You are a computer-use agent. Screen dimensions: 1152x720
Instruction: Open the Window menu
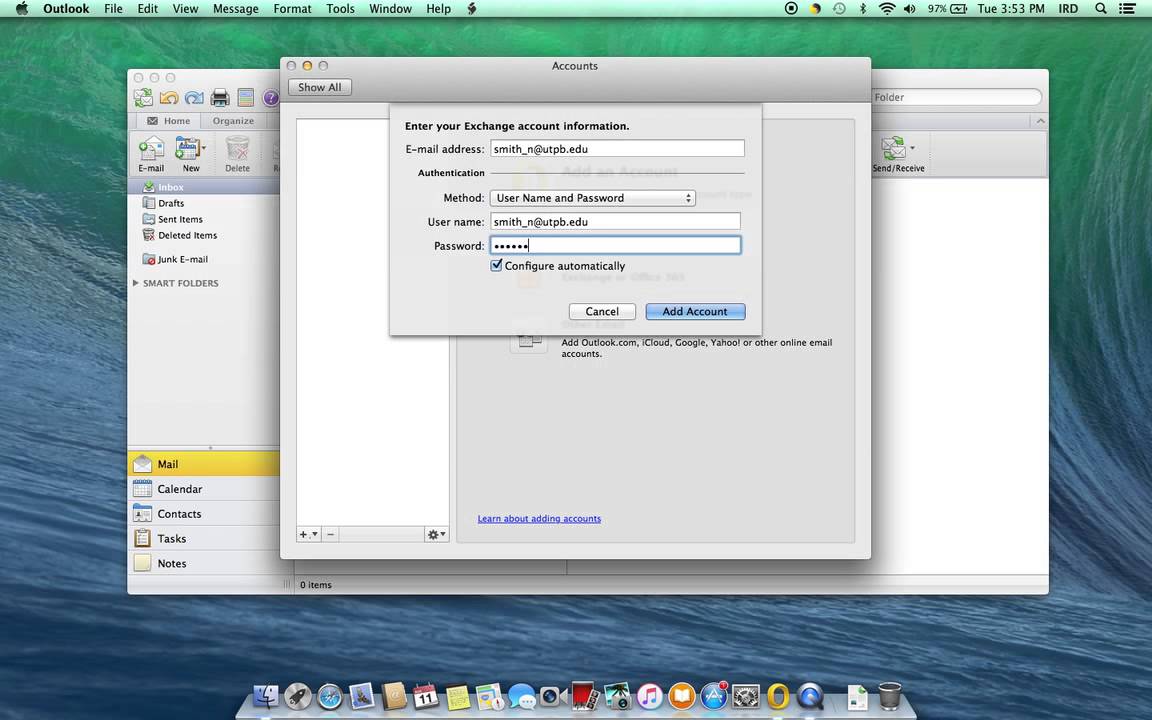pyautogui.click(x=390, y=9)
